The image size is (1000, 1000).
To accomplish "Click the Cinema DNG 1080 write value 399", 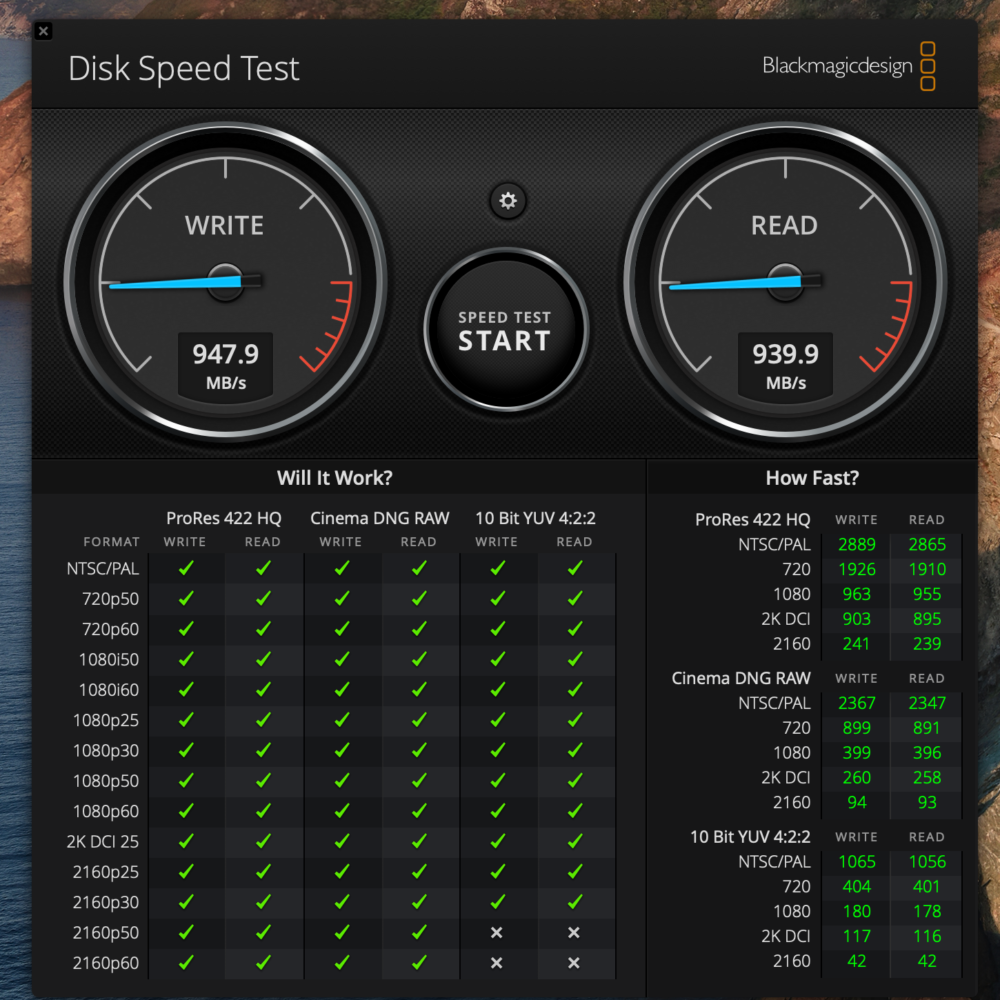I will (857, 753).
